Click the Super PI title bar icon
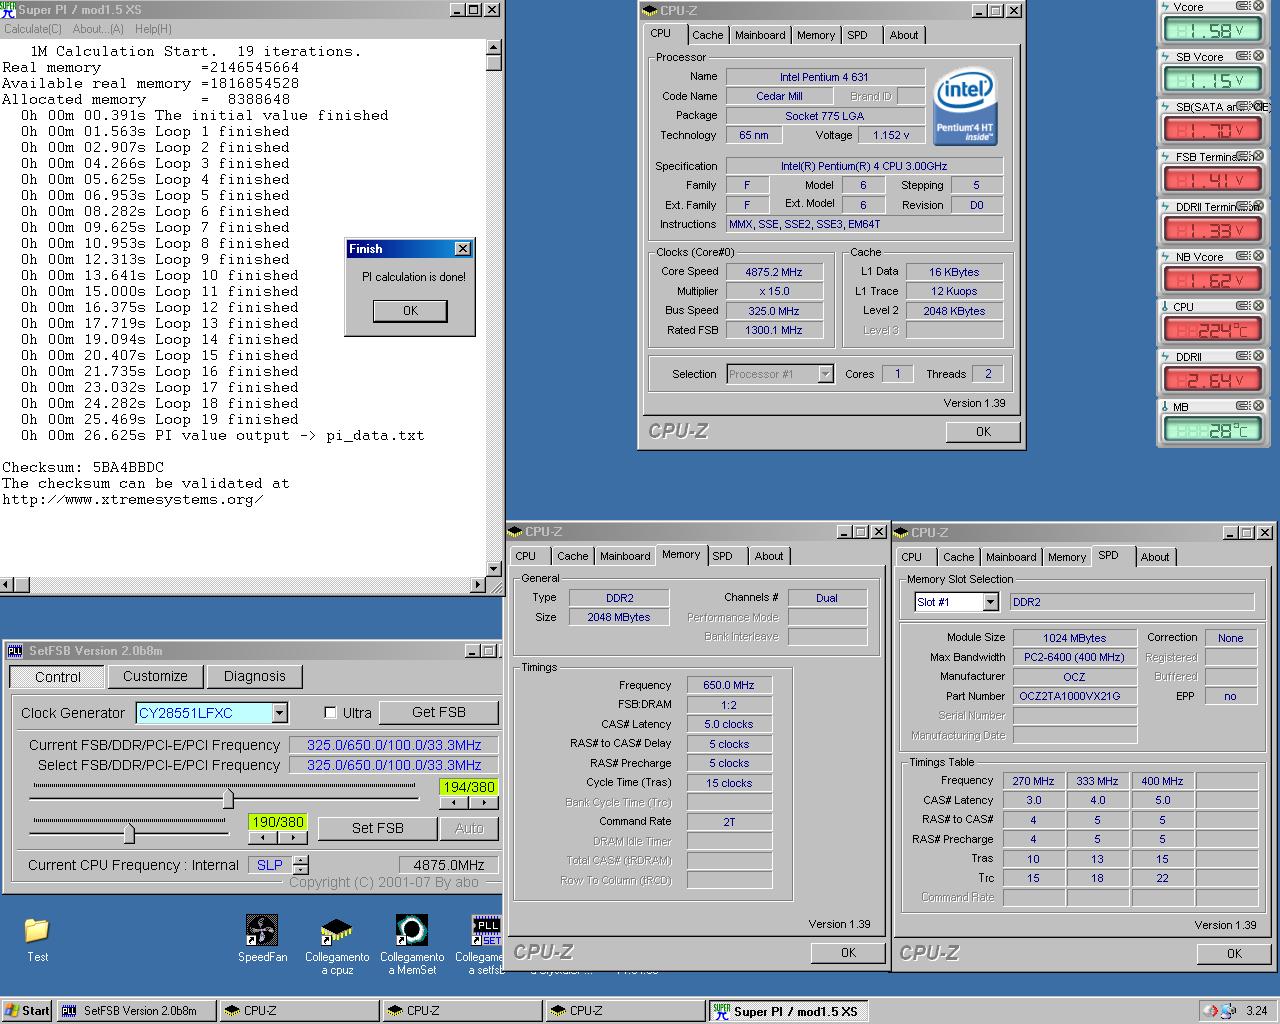The width and height of the screenshot is (1280, 1024). (8, 9)
